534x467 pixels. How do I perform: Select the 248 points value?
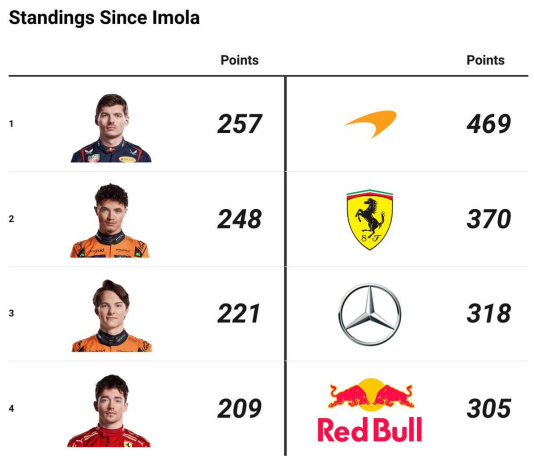click(x=240, y=219)
